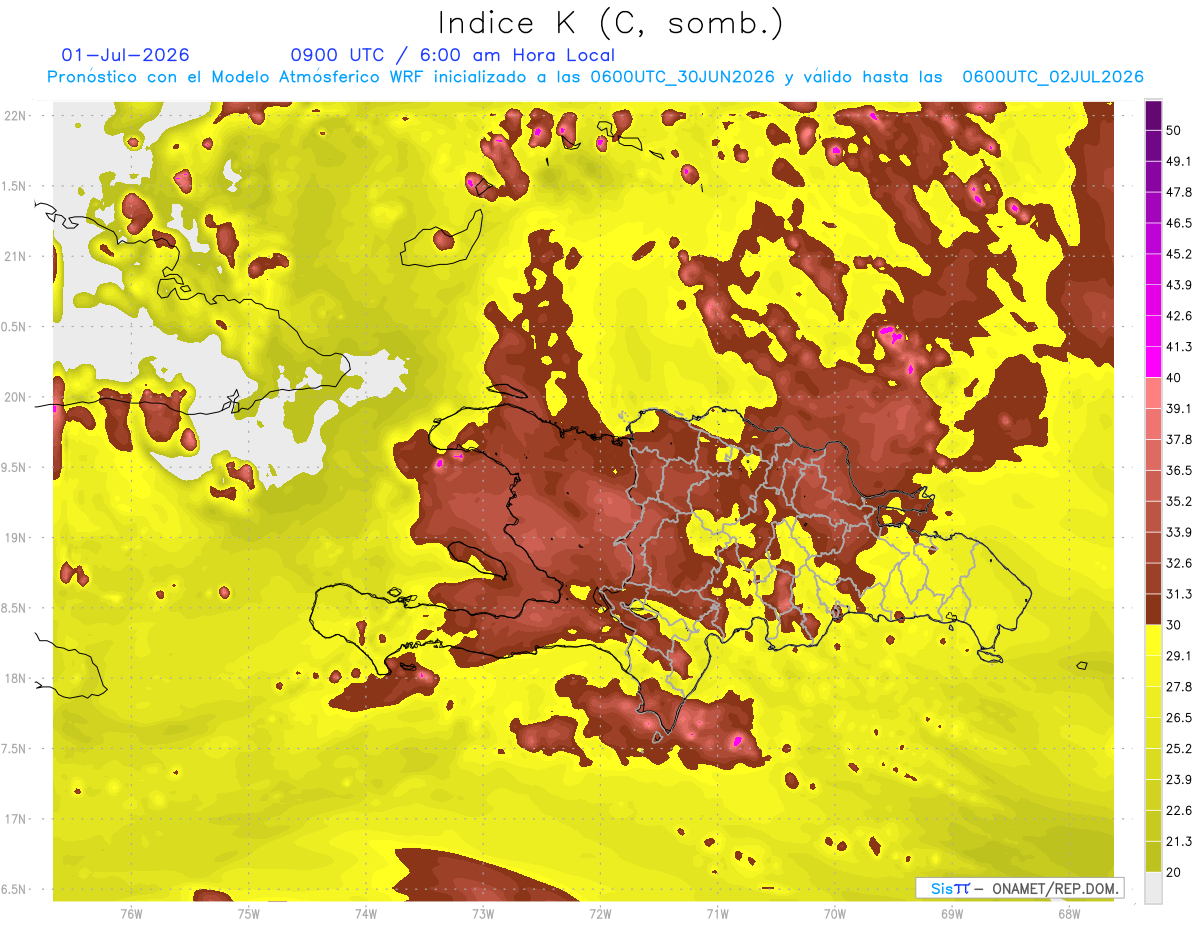Click the 71W longitude axis label
1200x927 pixels.
717,914
